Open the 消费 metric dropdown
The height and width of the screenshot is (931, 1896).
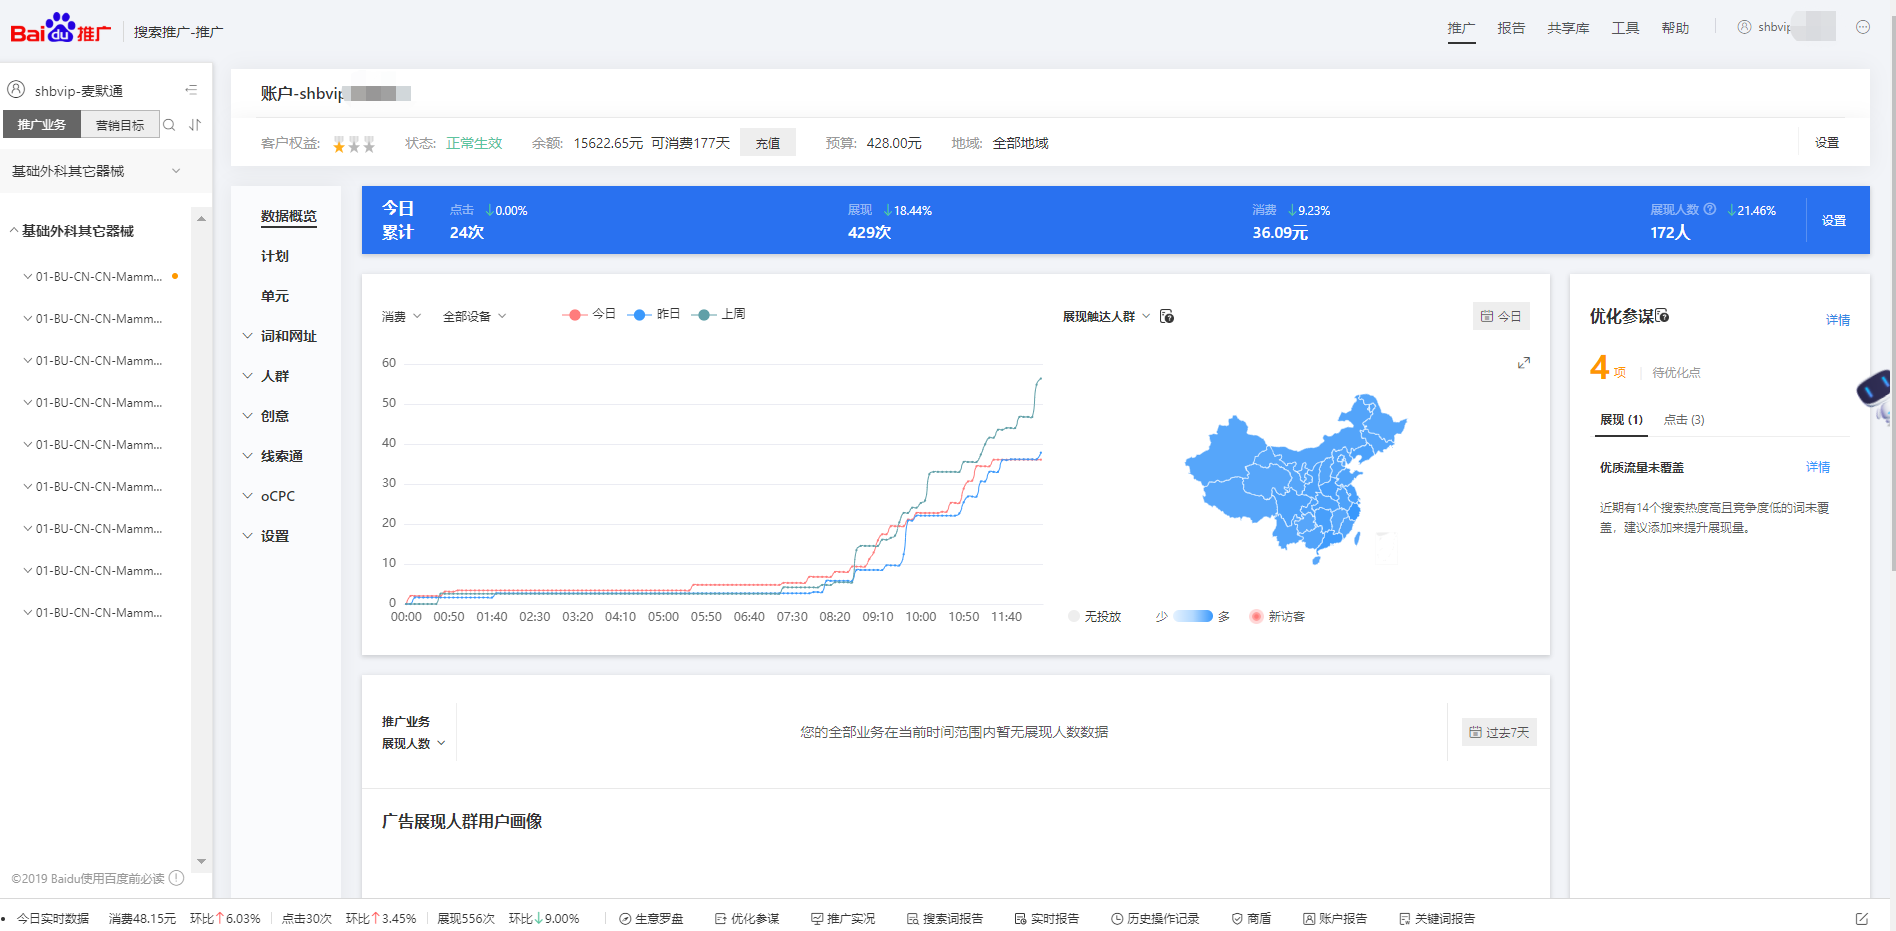(x=398, y=316)
